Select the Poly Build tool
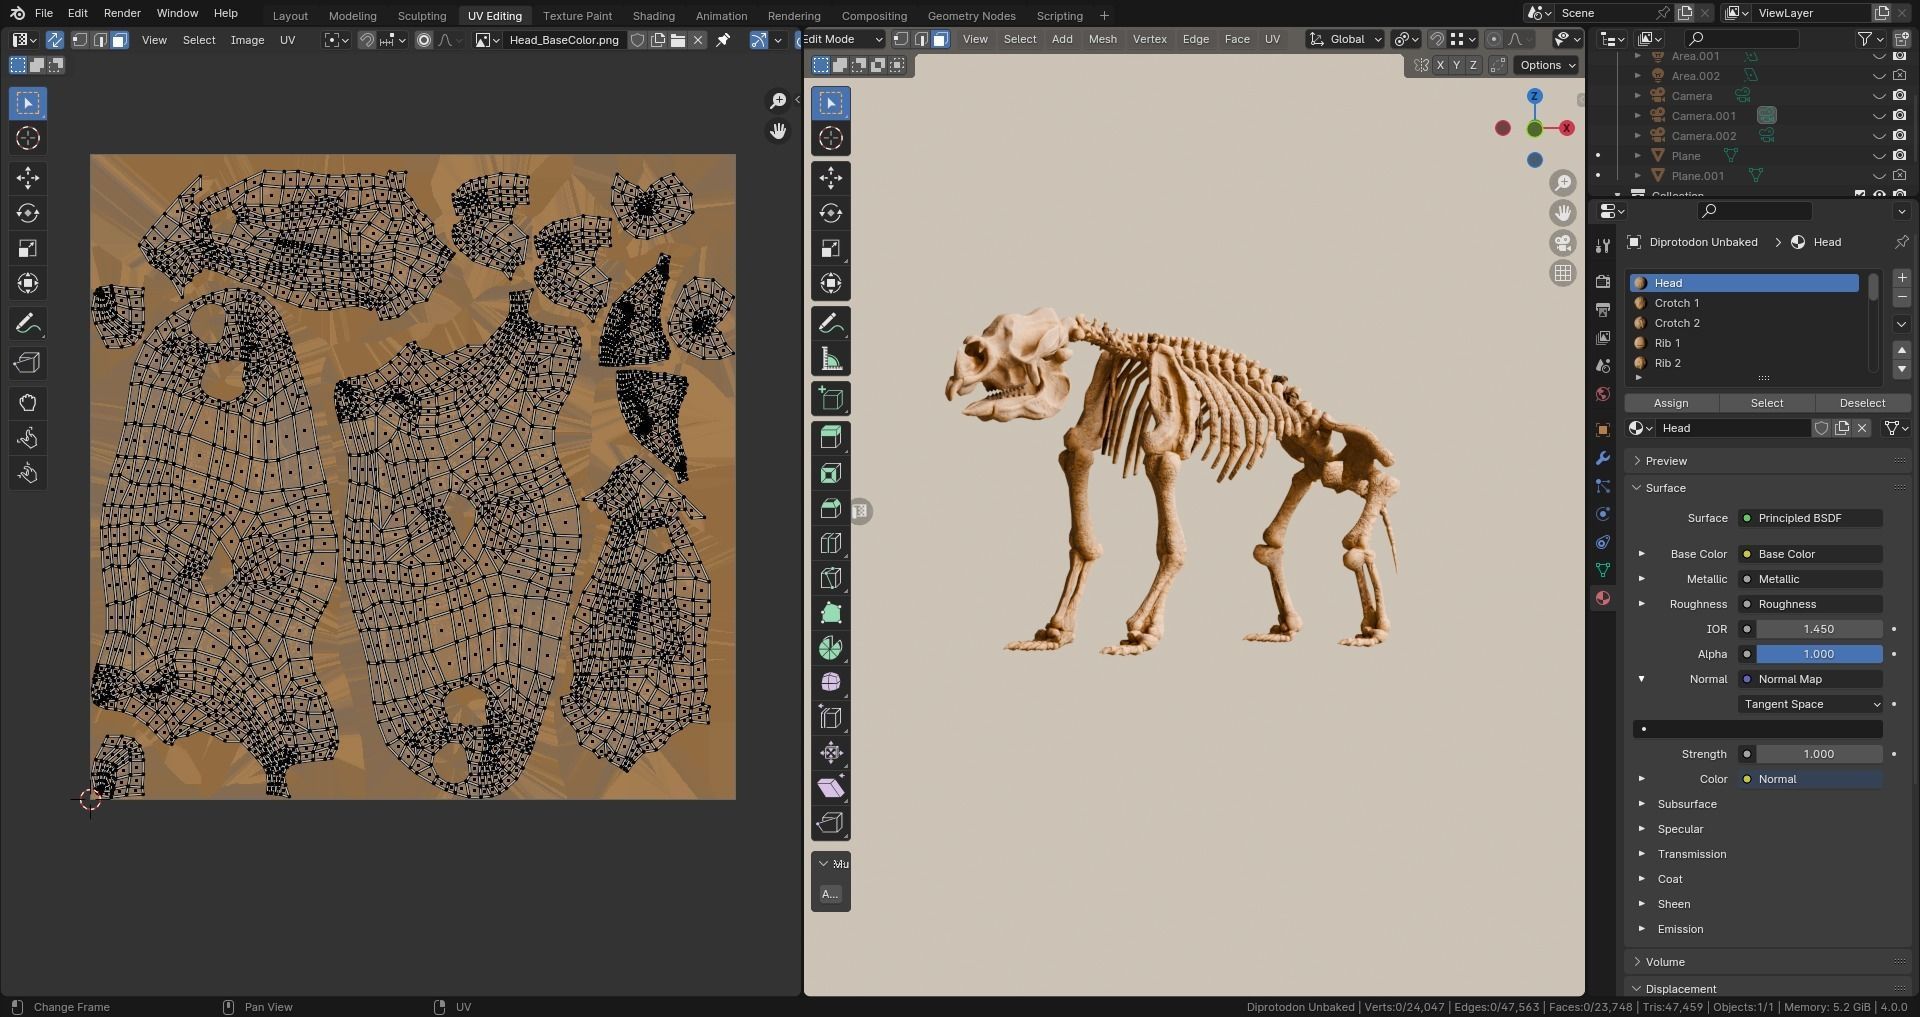Image resolution: width=1920 pixels, height=1017 pixels. pyautogui.click(x=831, y=613)
